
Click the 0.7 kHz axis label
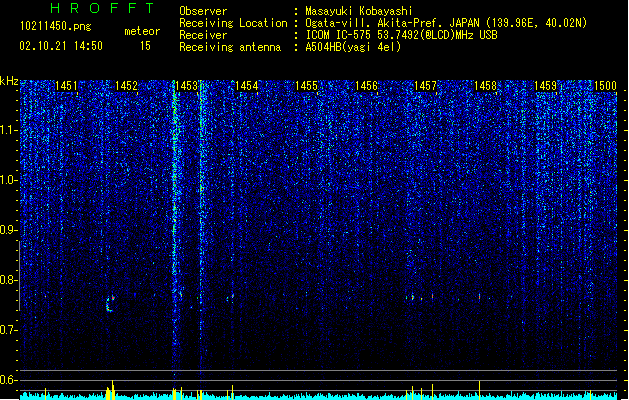(x=8, y=330)
